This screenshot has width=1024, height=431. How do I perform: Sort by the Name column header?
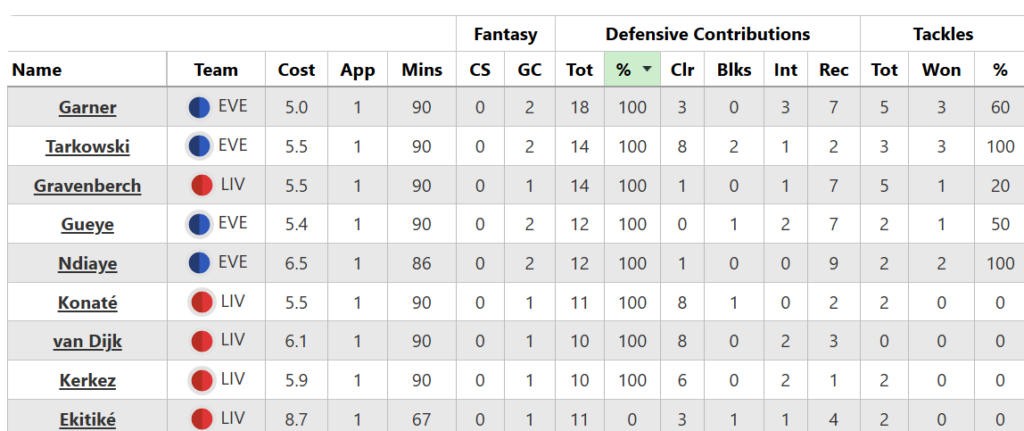pos(37,70)
